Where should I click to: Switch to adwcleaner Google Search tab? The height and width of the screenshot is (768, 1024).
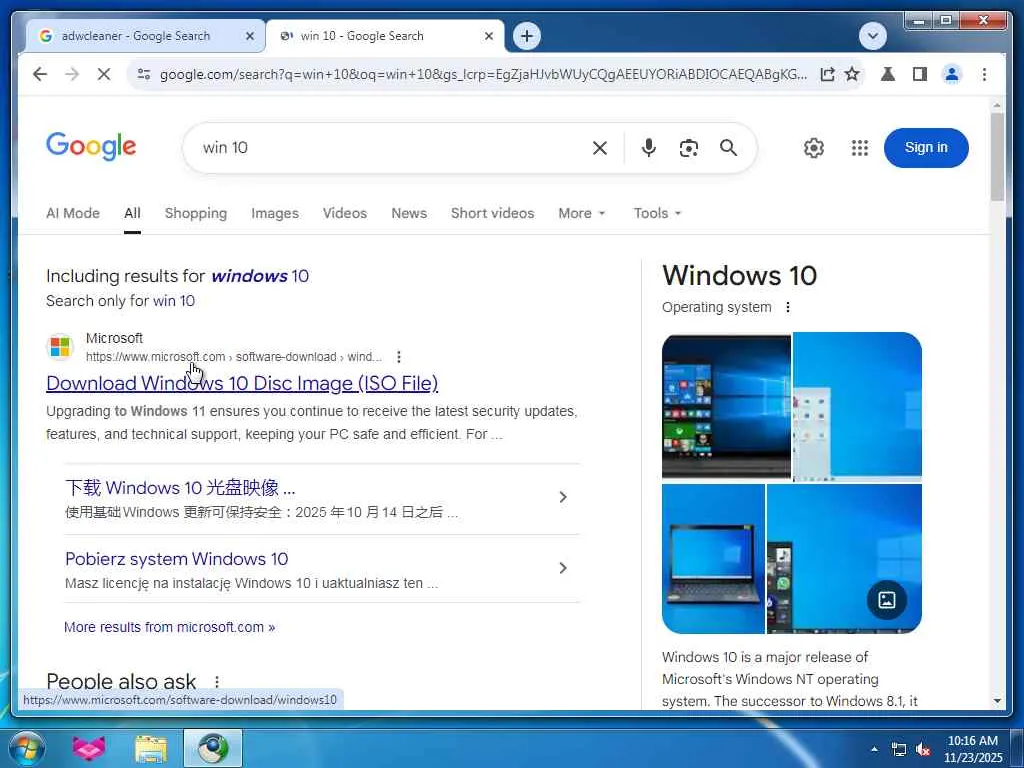[x=136, y=36]
